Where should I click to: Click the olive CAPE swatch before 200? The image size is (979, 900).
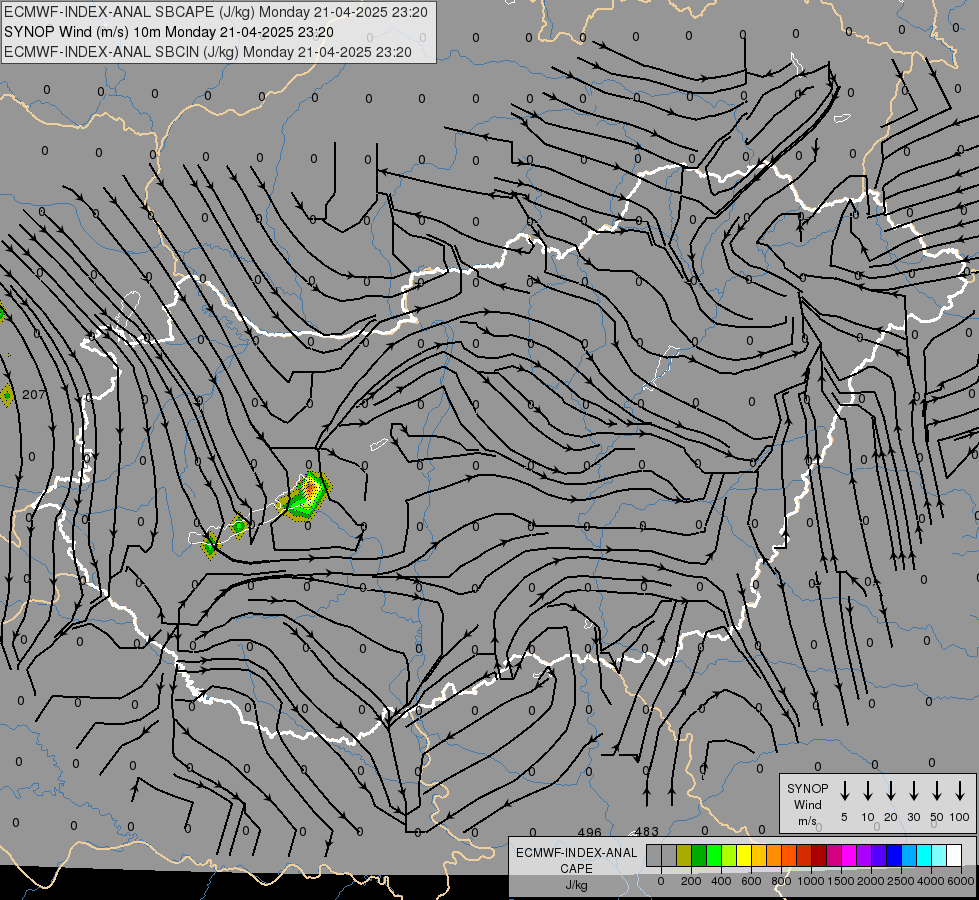pyautogui.click(x=684, y=855)
